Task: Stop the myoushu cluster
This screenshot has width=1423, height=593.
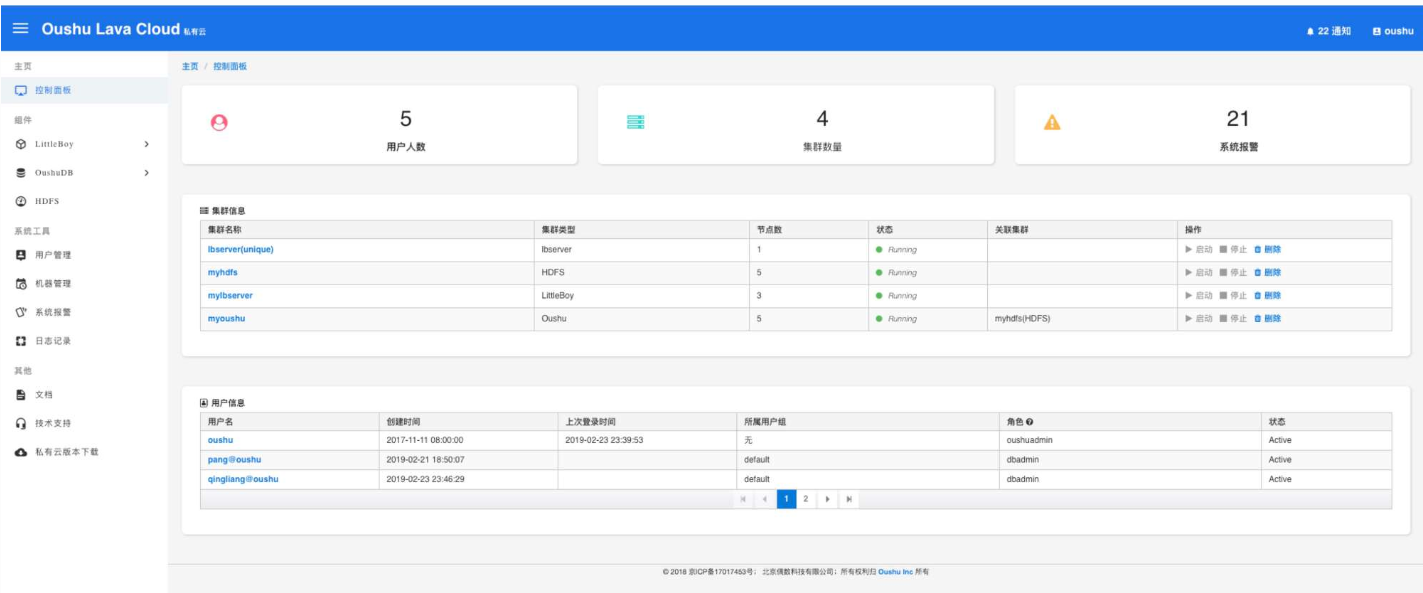Action: pos(1233,318)
